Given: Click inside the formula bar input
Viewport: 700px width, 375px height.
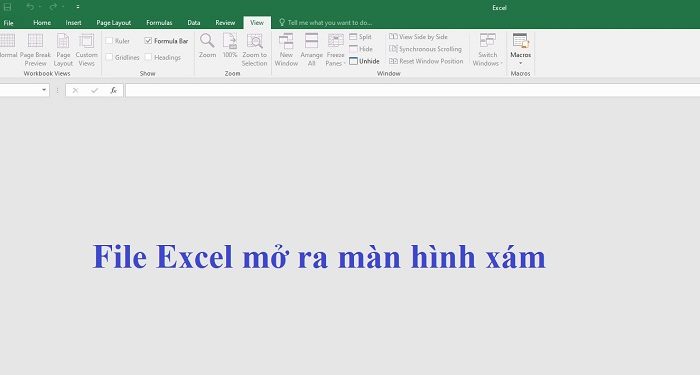Looking at the screenshot, I should tap(412, 90).
